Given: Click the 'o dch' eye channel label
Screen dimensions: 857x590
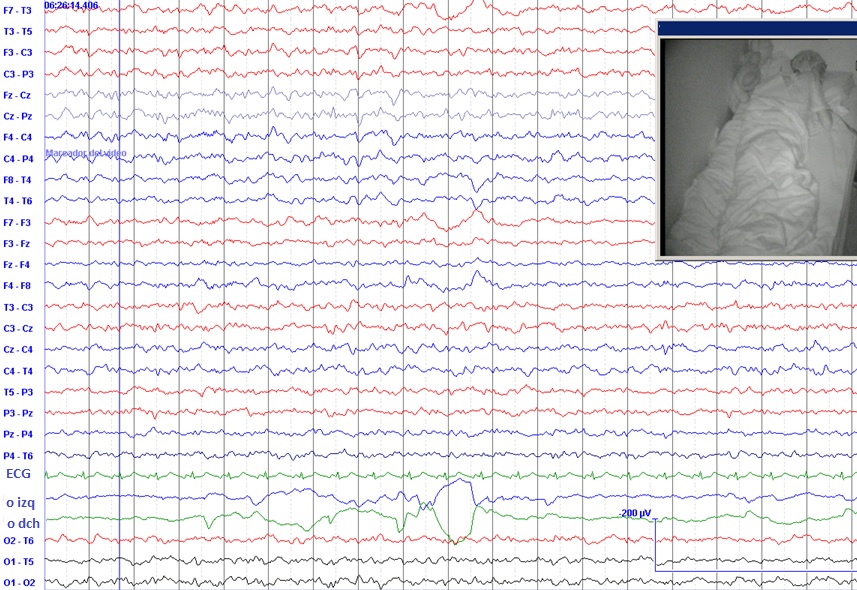Looking at the screenshot, I should (21, 523).
